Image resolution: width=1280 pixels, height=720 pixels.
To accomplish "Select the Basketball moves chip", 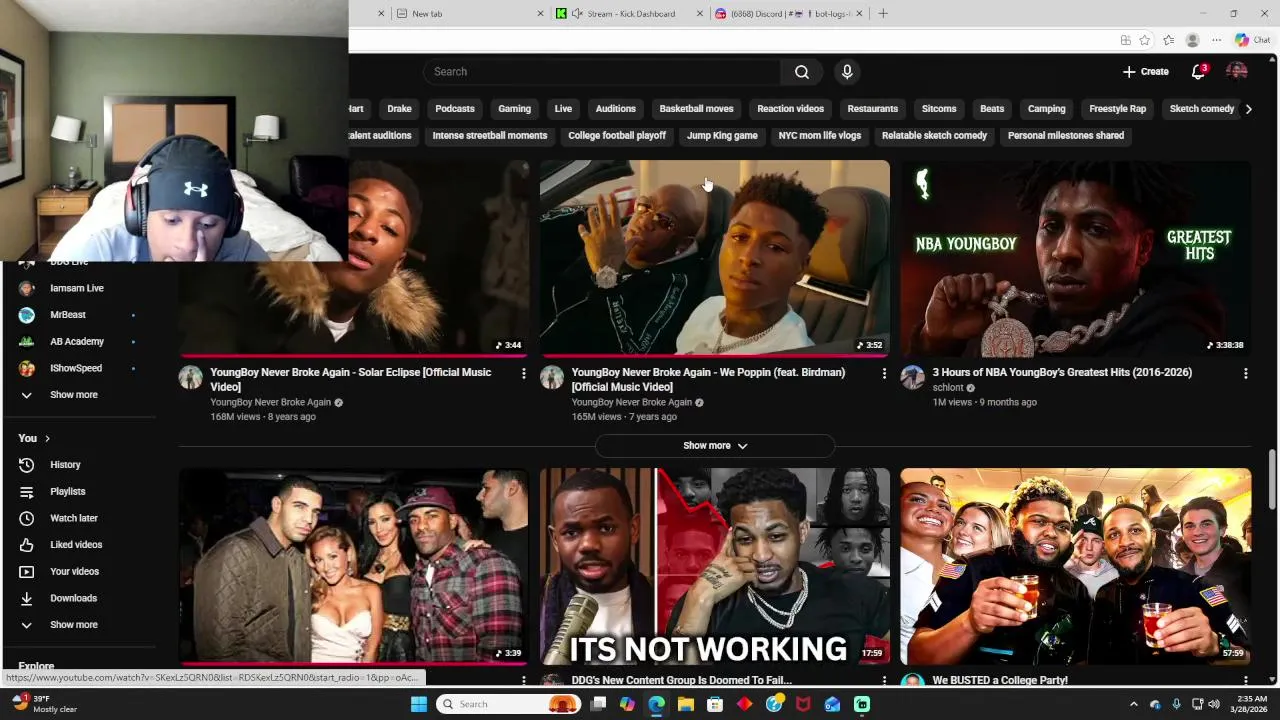I will 696,109.
